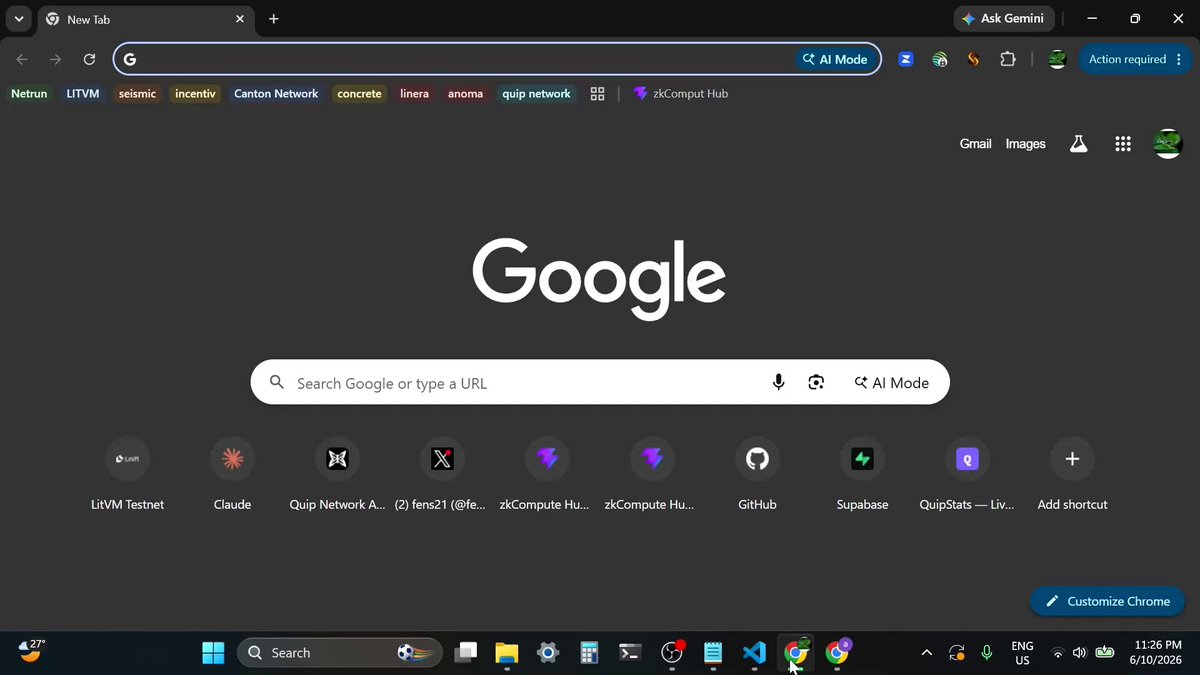Open the bookmark tab groups grid icon

pos(598,93)
